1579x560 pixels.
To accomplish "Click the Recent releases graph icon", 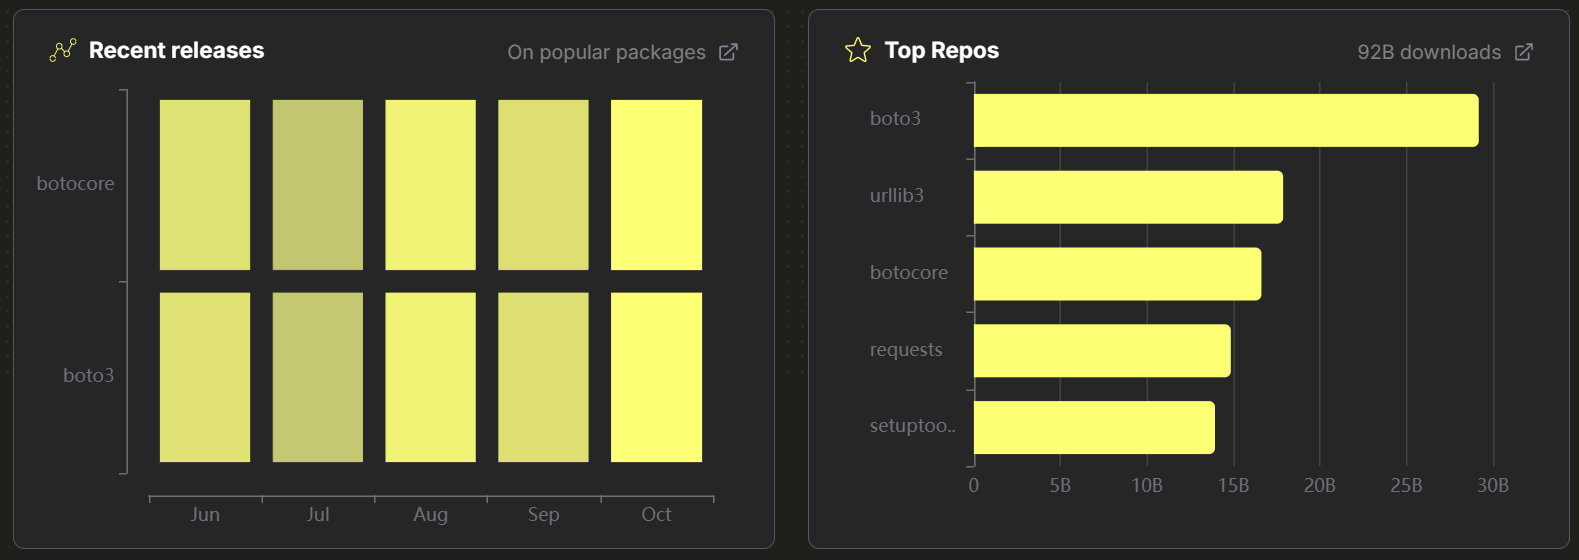I will point(62,51).
